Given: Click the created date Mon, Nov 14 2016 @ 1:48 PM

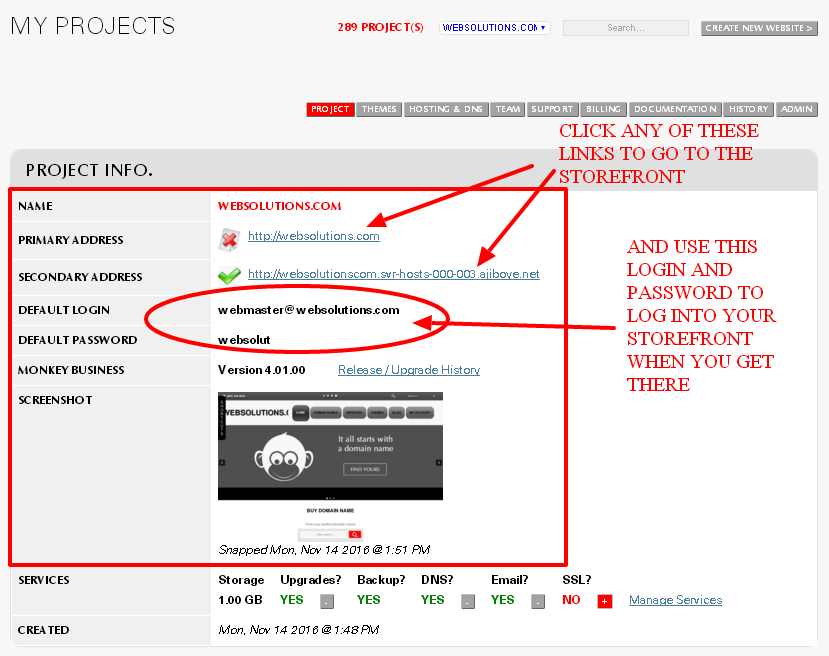Looking at the screenshot, I should 298,630.
